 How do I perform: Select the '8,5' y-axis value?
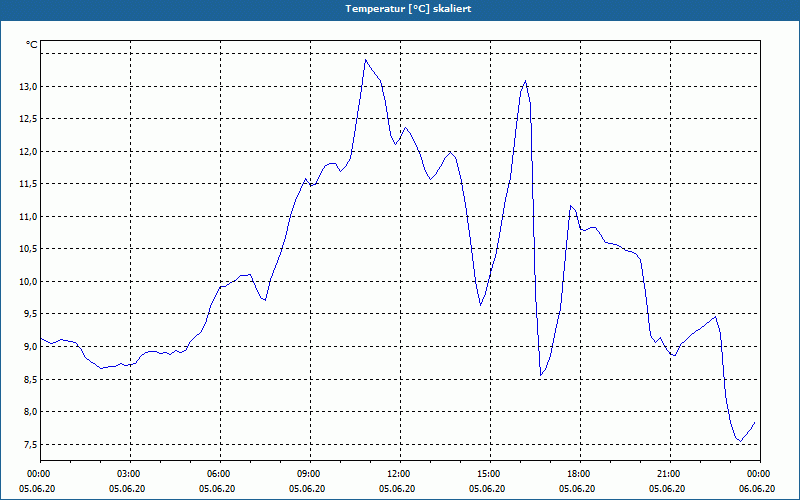30,380
